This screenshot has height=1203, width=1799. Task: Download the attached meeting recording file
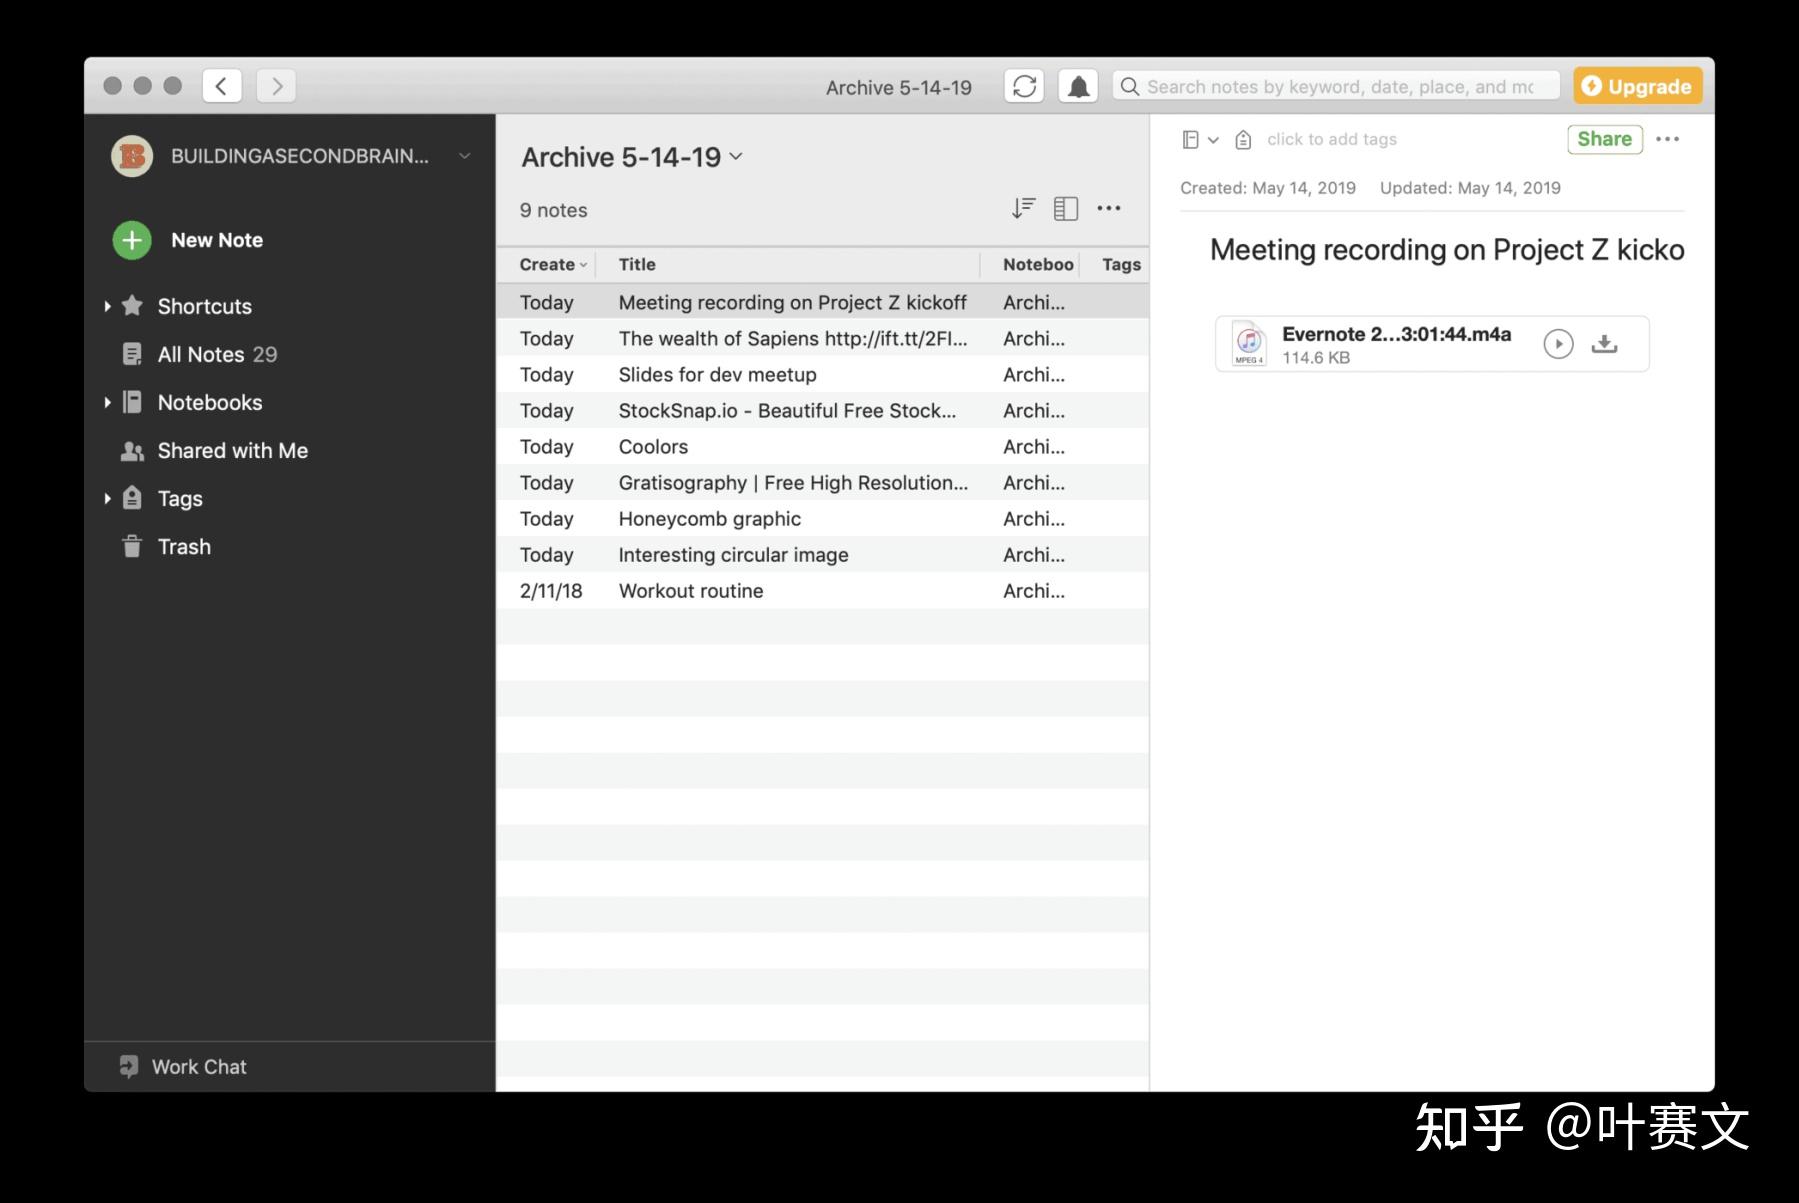tap(1604, 342)
